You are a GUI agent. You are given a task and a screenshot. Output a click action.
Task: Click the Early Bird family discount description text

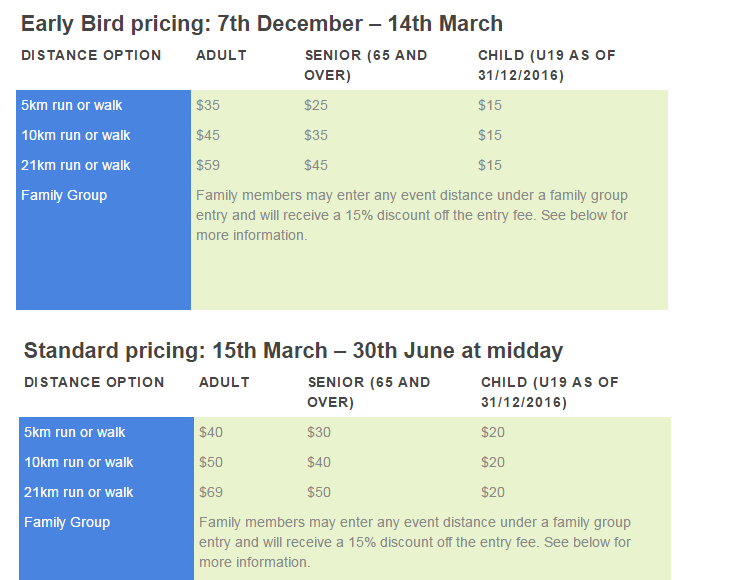point(412,215)
